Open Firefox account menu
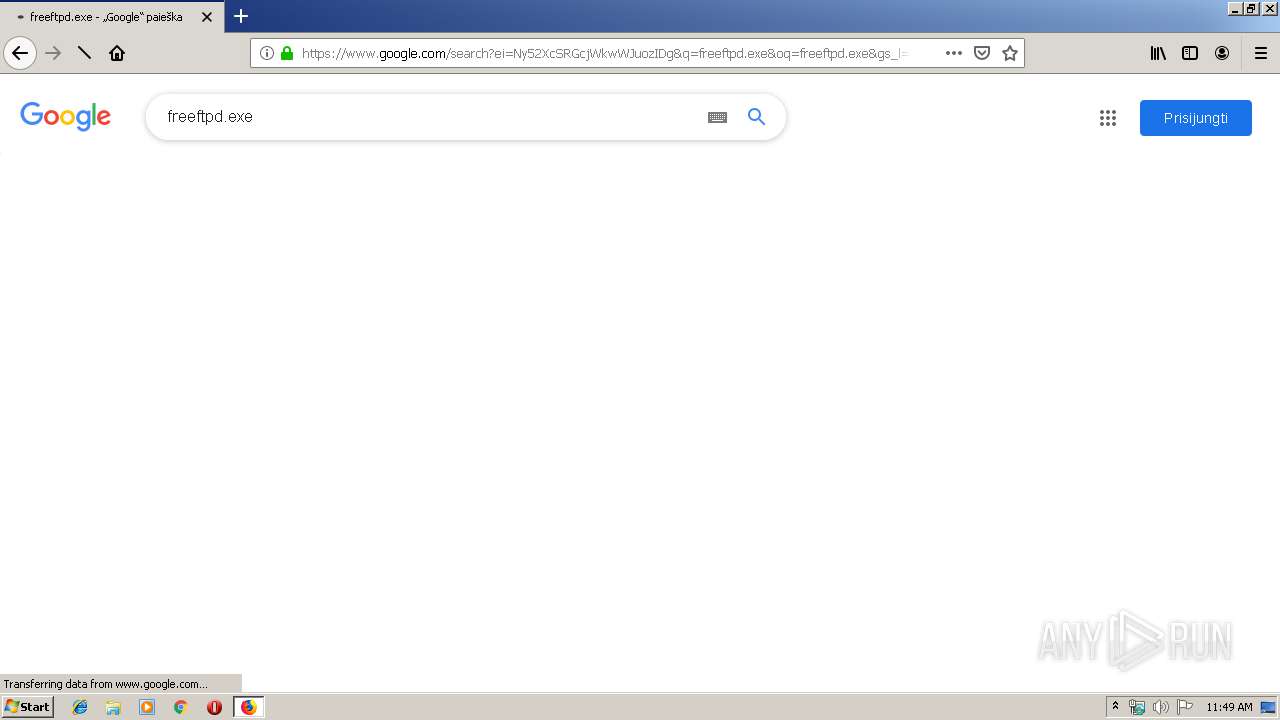Image resolution: width=1280 pixels, height=720 pixels. tap(1222, 53)
